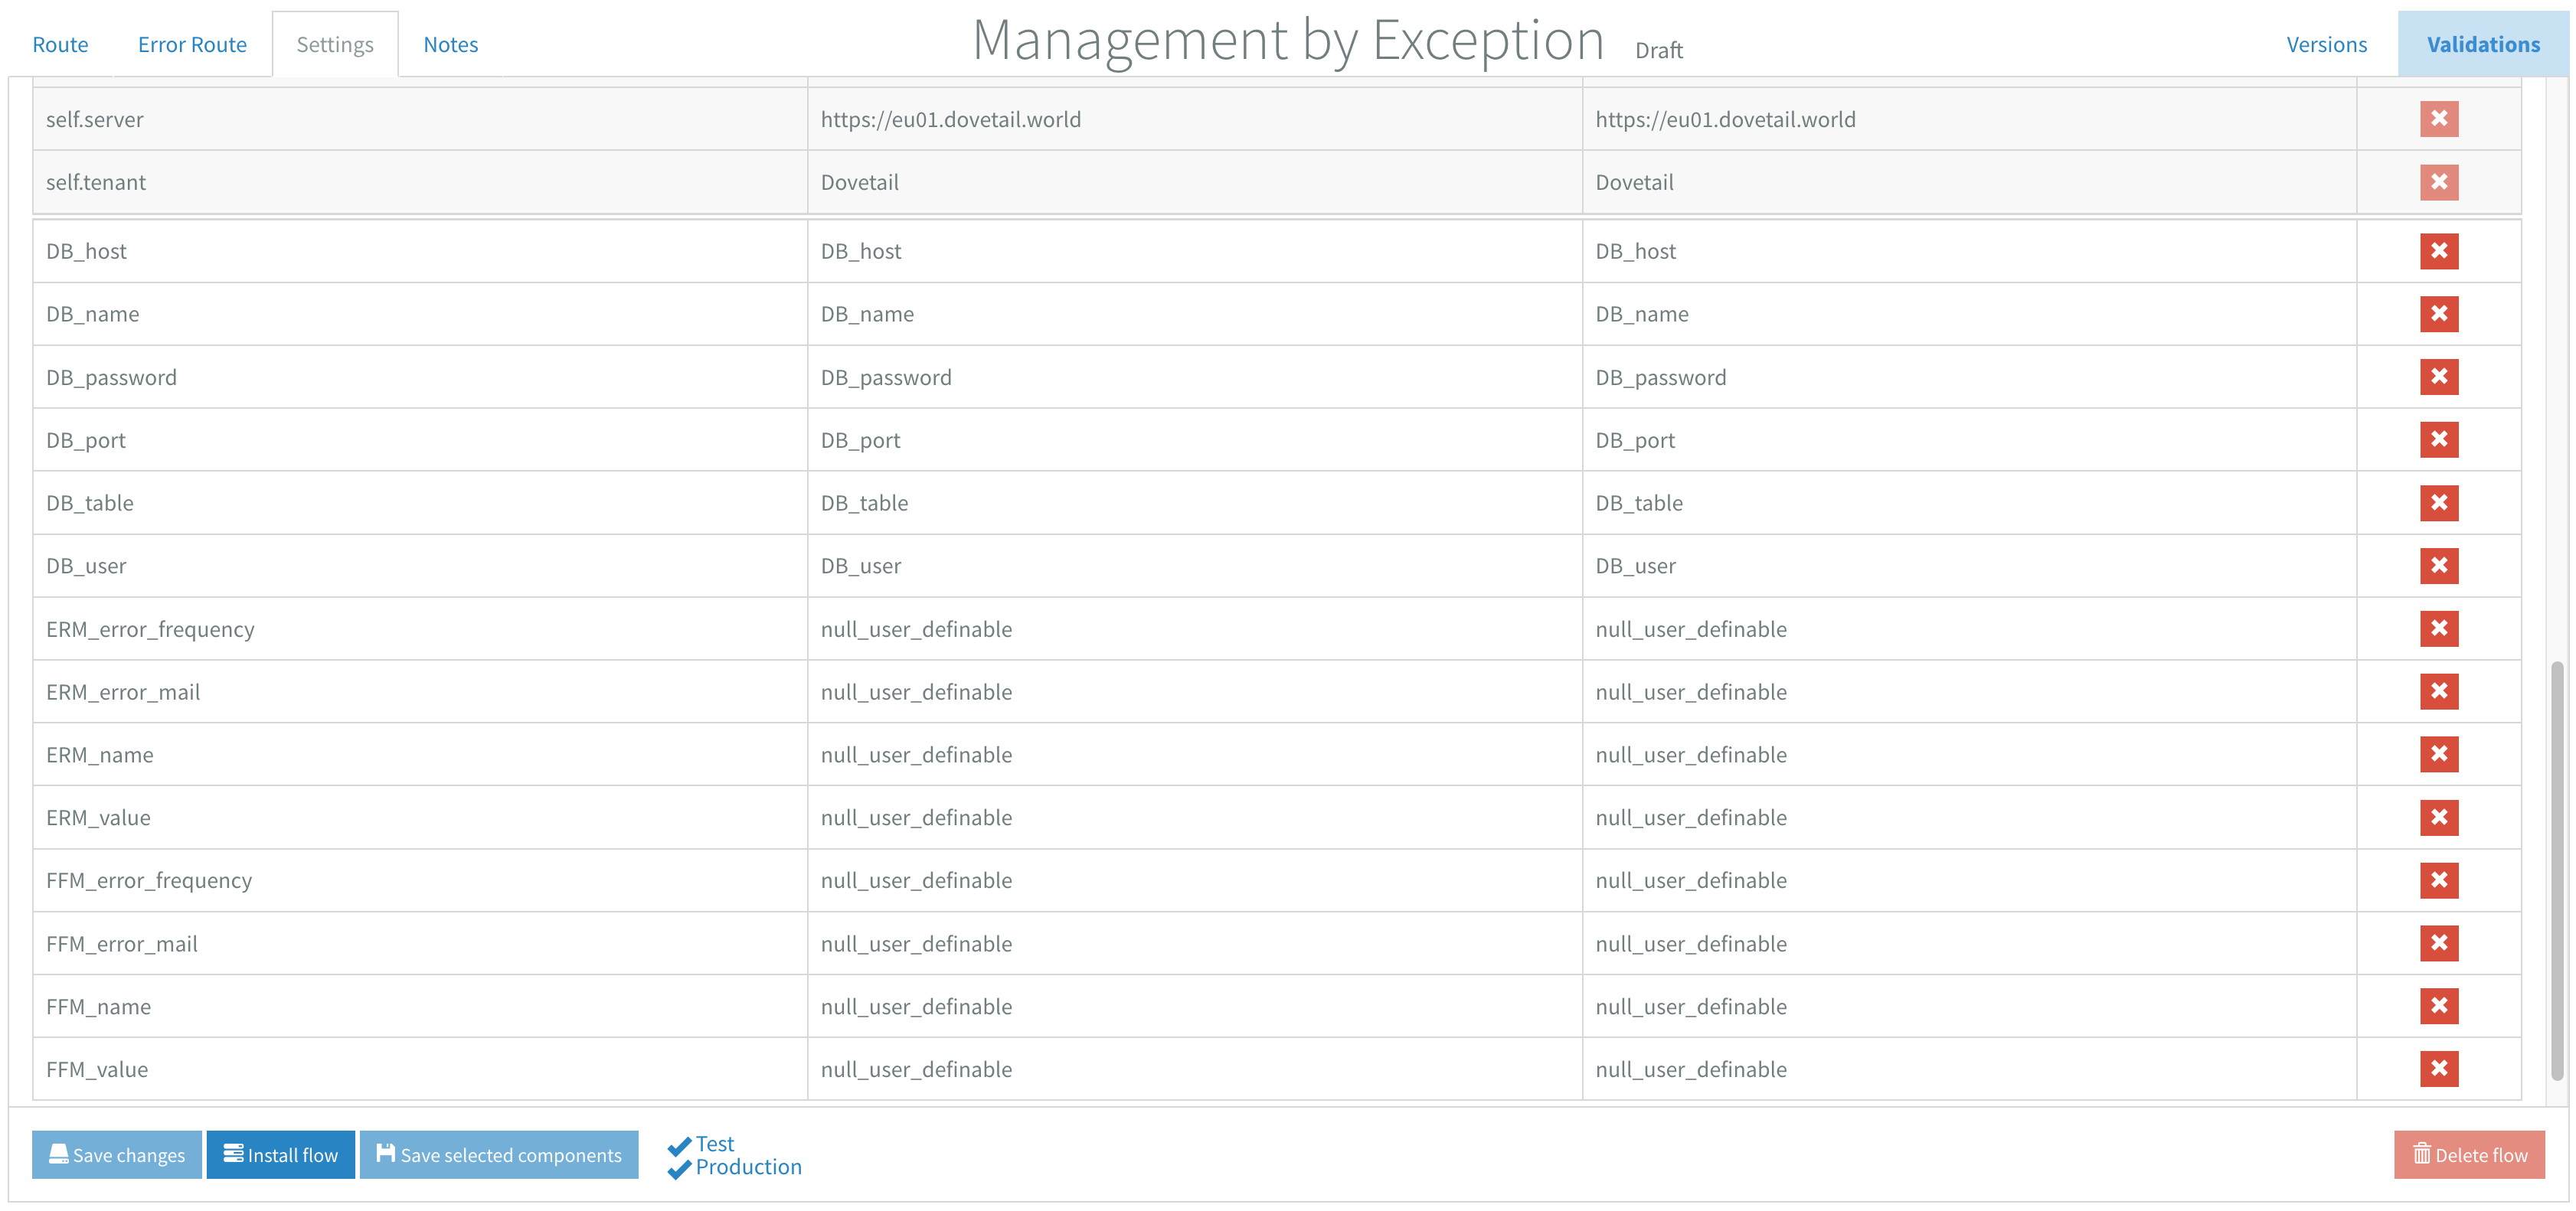This screenshot has height=1211, width=2576.
Task: Delete the self.tenant property row
Action: (2438, 182)
